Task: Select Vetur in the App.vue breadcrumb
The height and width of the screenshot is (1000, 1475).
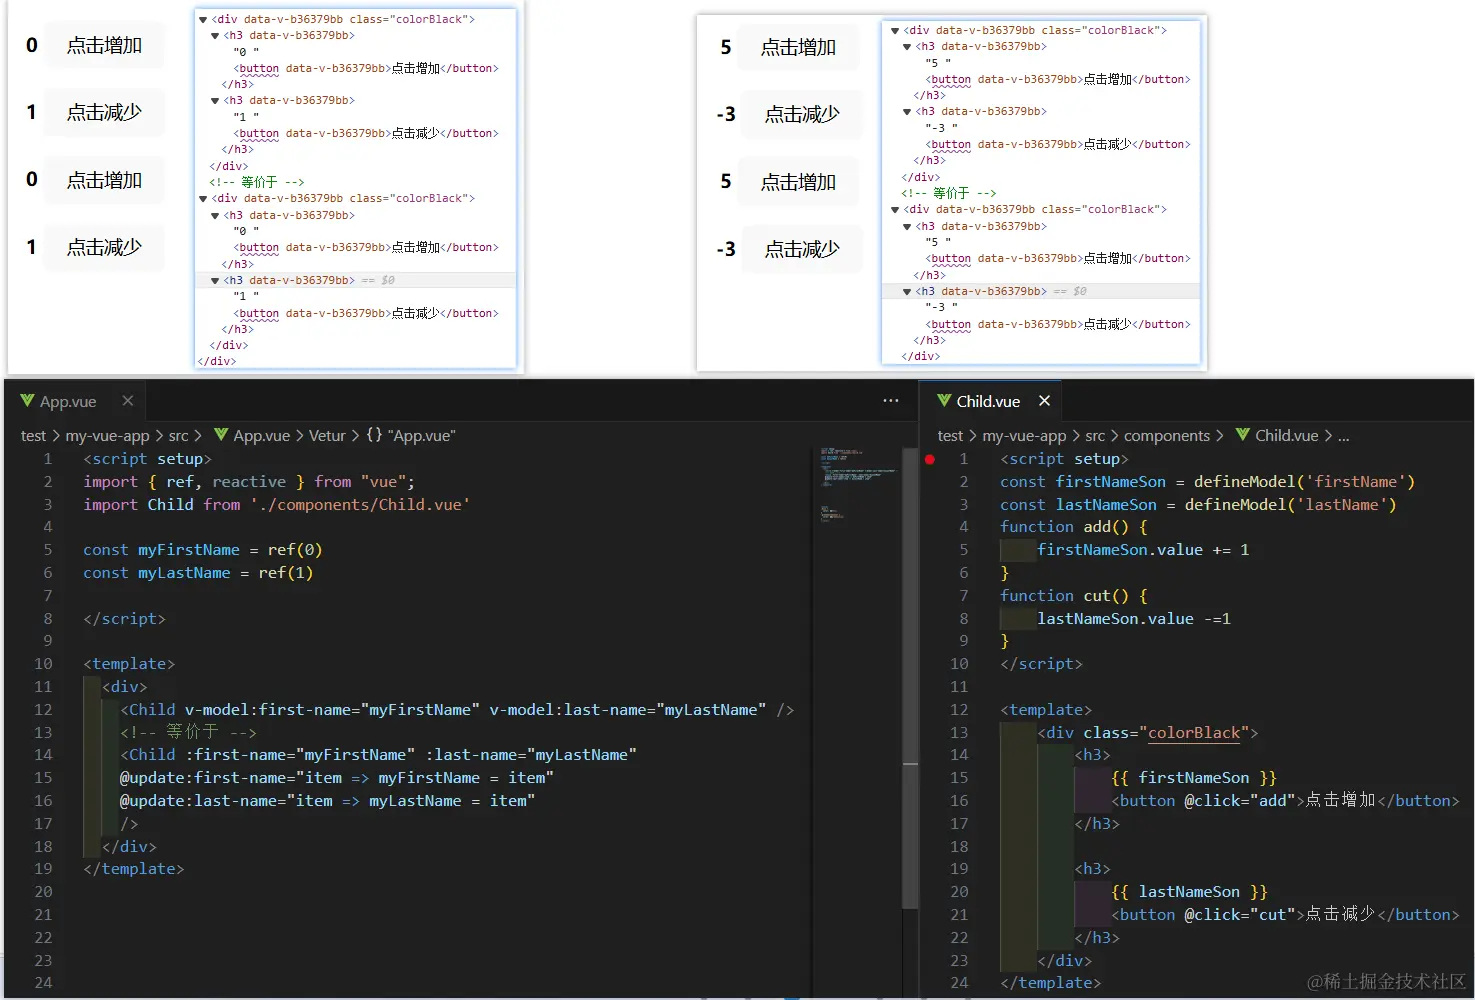Action: [327, 435]
